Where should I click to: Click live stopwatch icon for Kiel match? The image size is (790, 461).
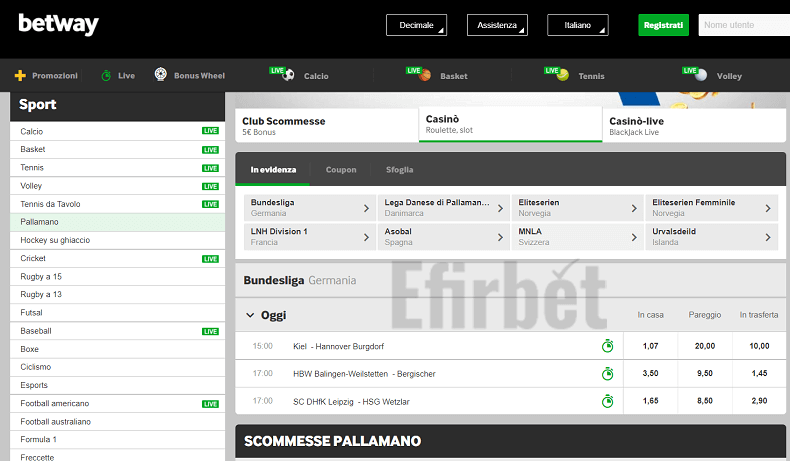tap(608, 346)
